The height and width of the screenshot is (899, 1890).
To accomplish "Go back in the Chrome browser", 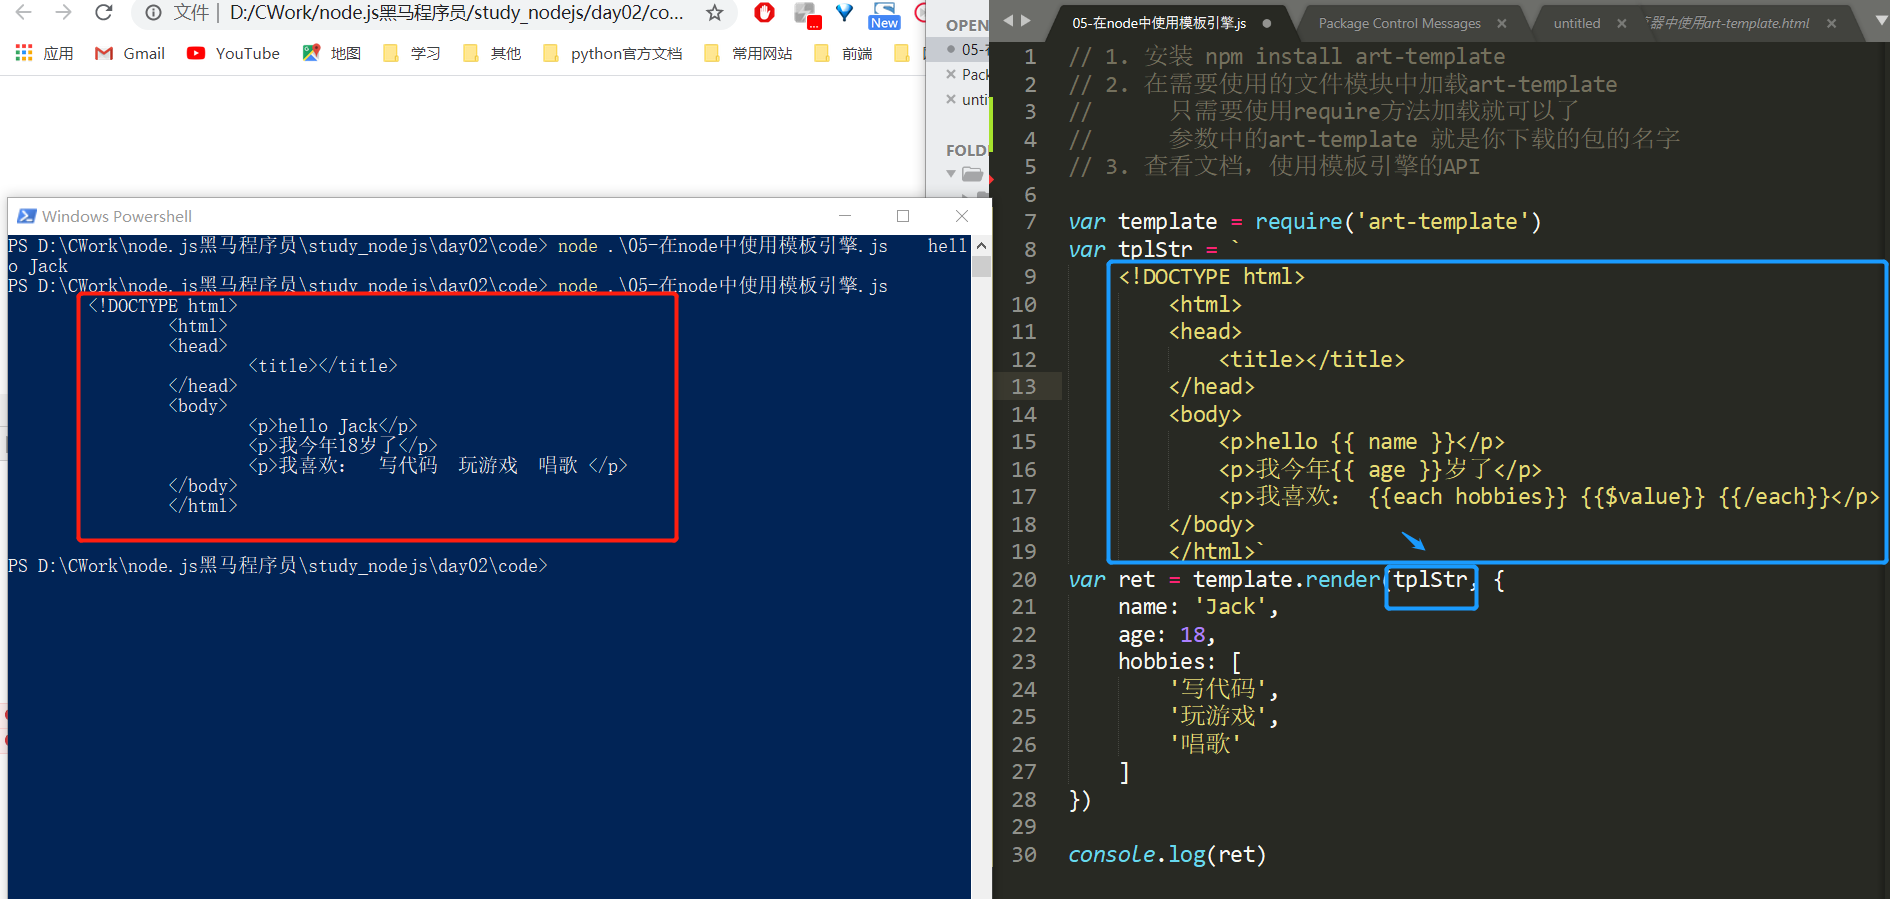I will pos(24,13).
